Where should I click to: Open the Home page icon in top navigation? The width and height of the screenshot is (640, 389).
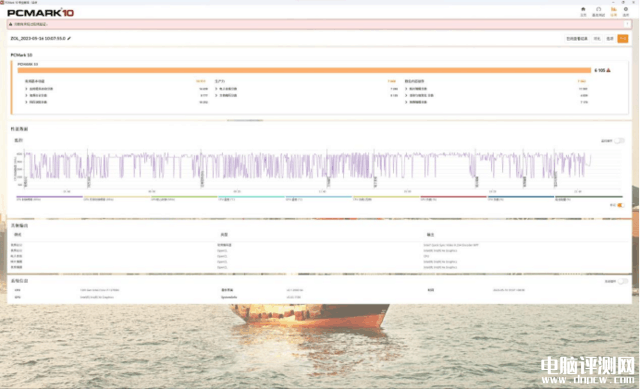583,11
